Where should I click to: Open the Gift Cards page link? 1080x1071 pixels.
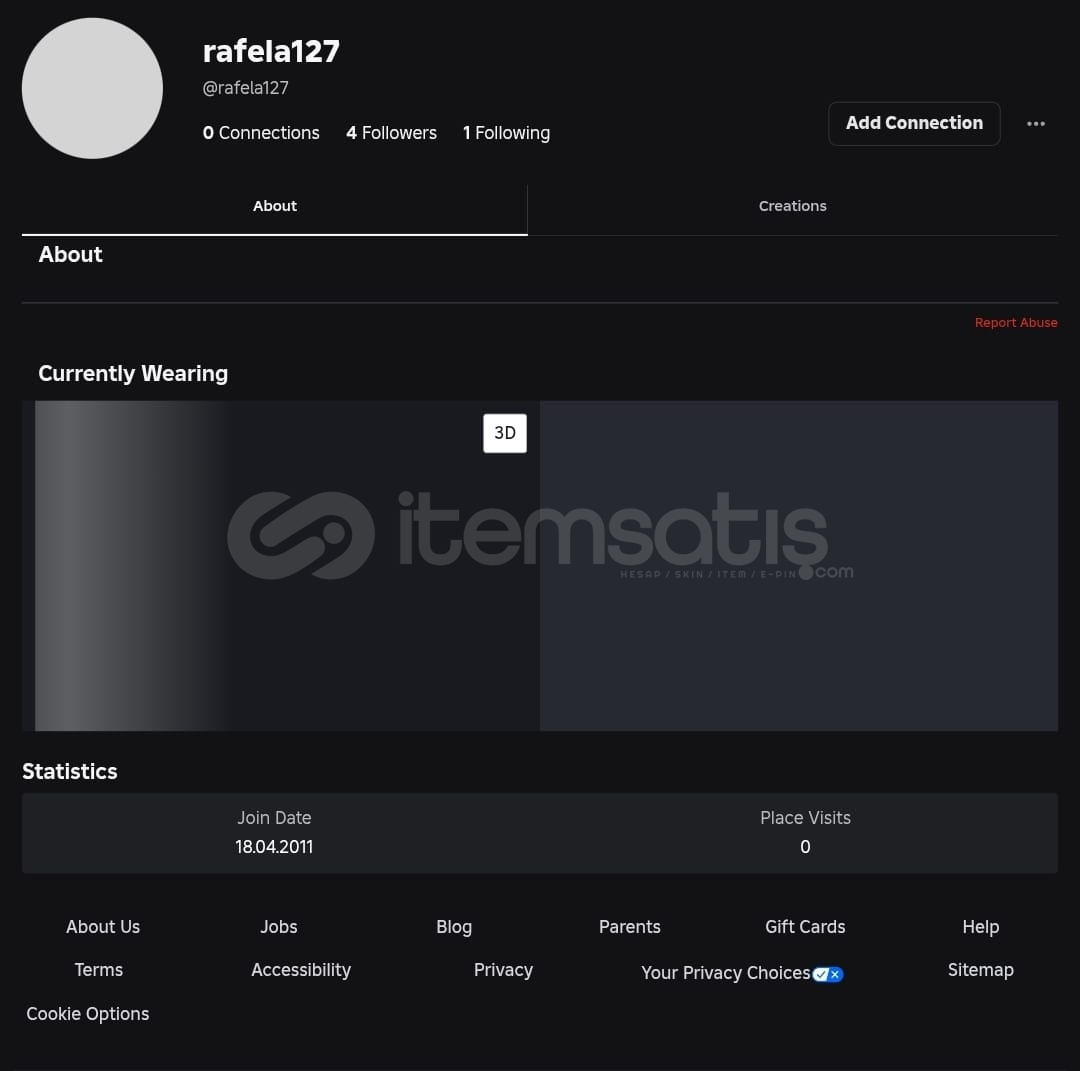coord(805,927)
